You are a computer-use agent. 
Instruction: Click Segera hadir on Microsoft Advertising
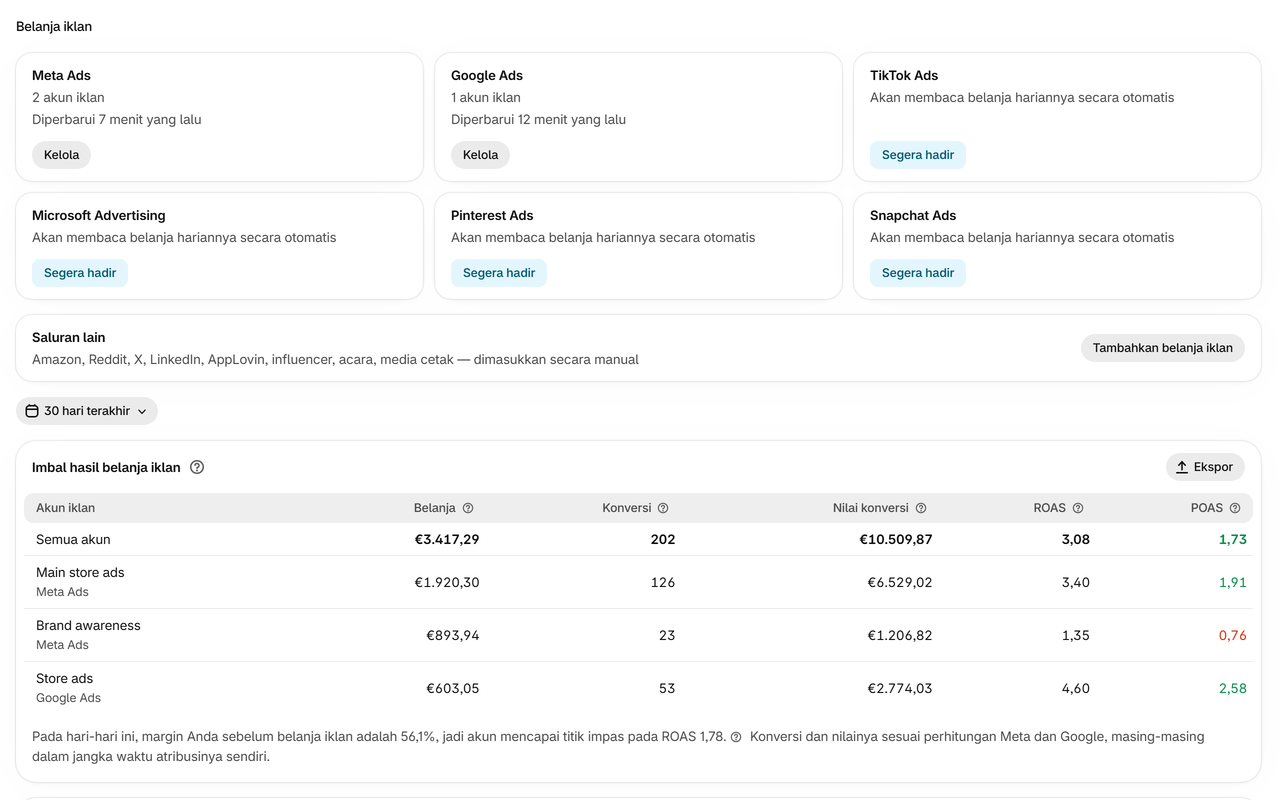80,273
